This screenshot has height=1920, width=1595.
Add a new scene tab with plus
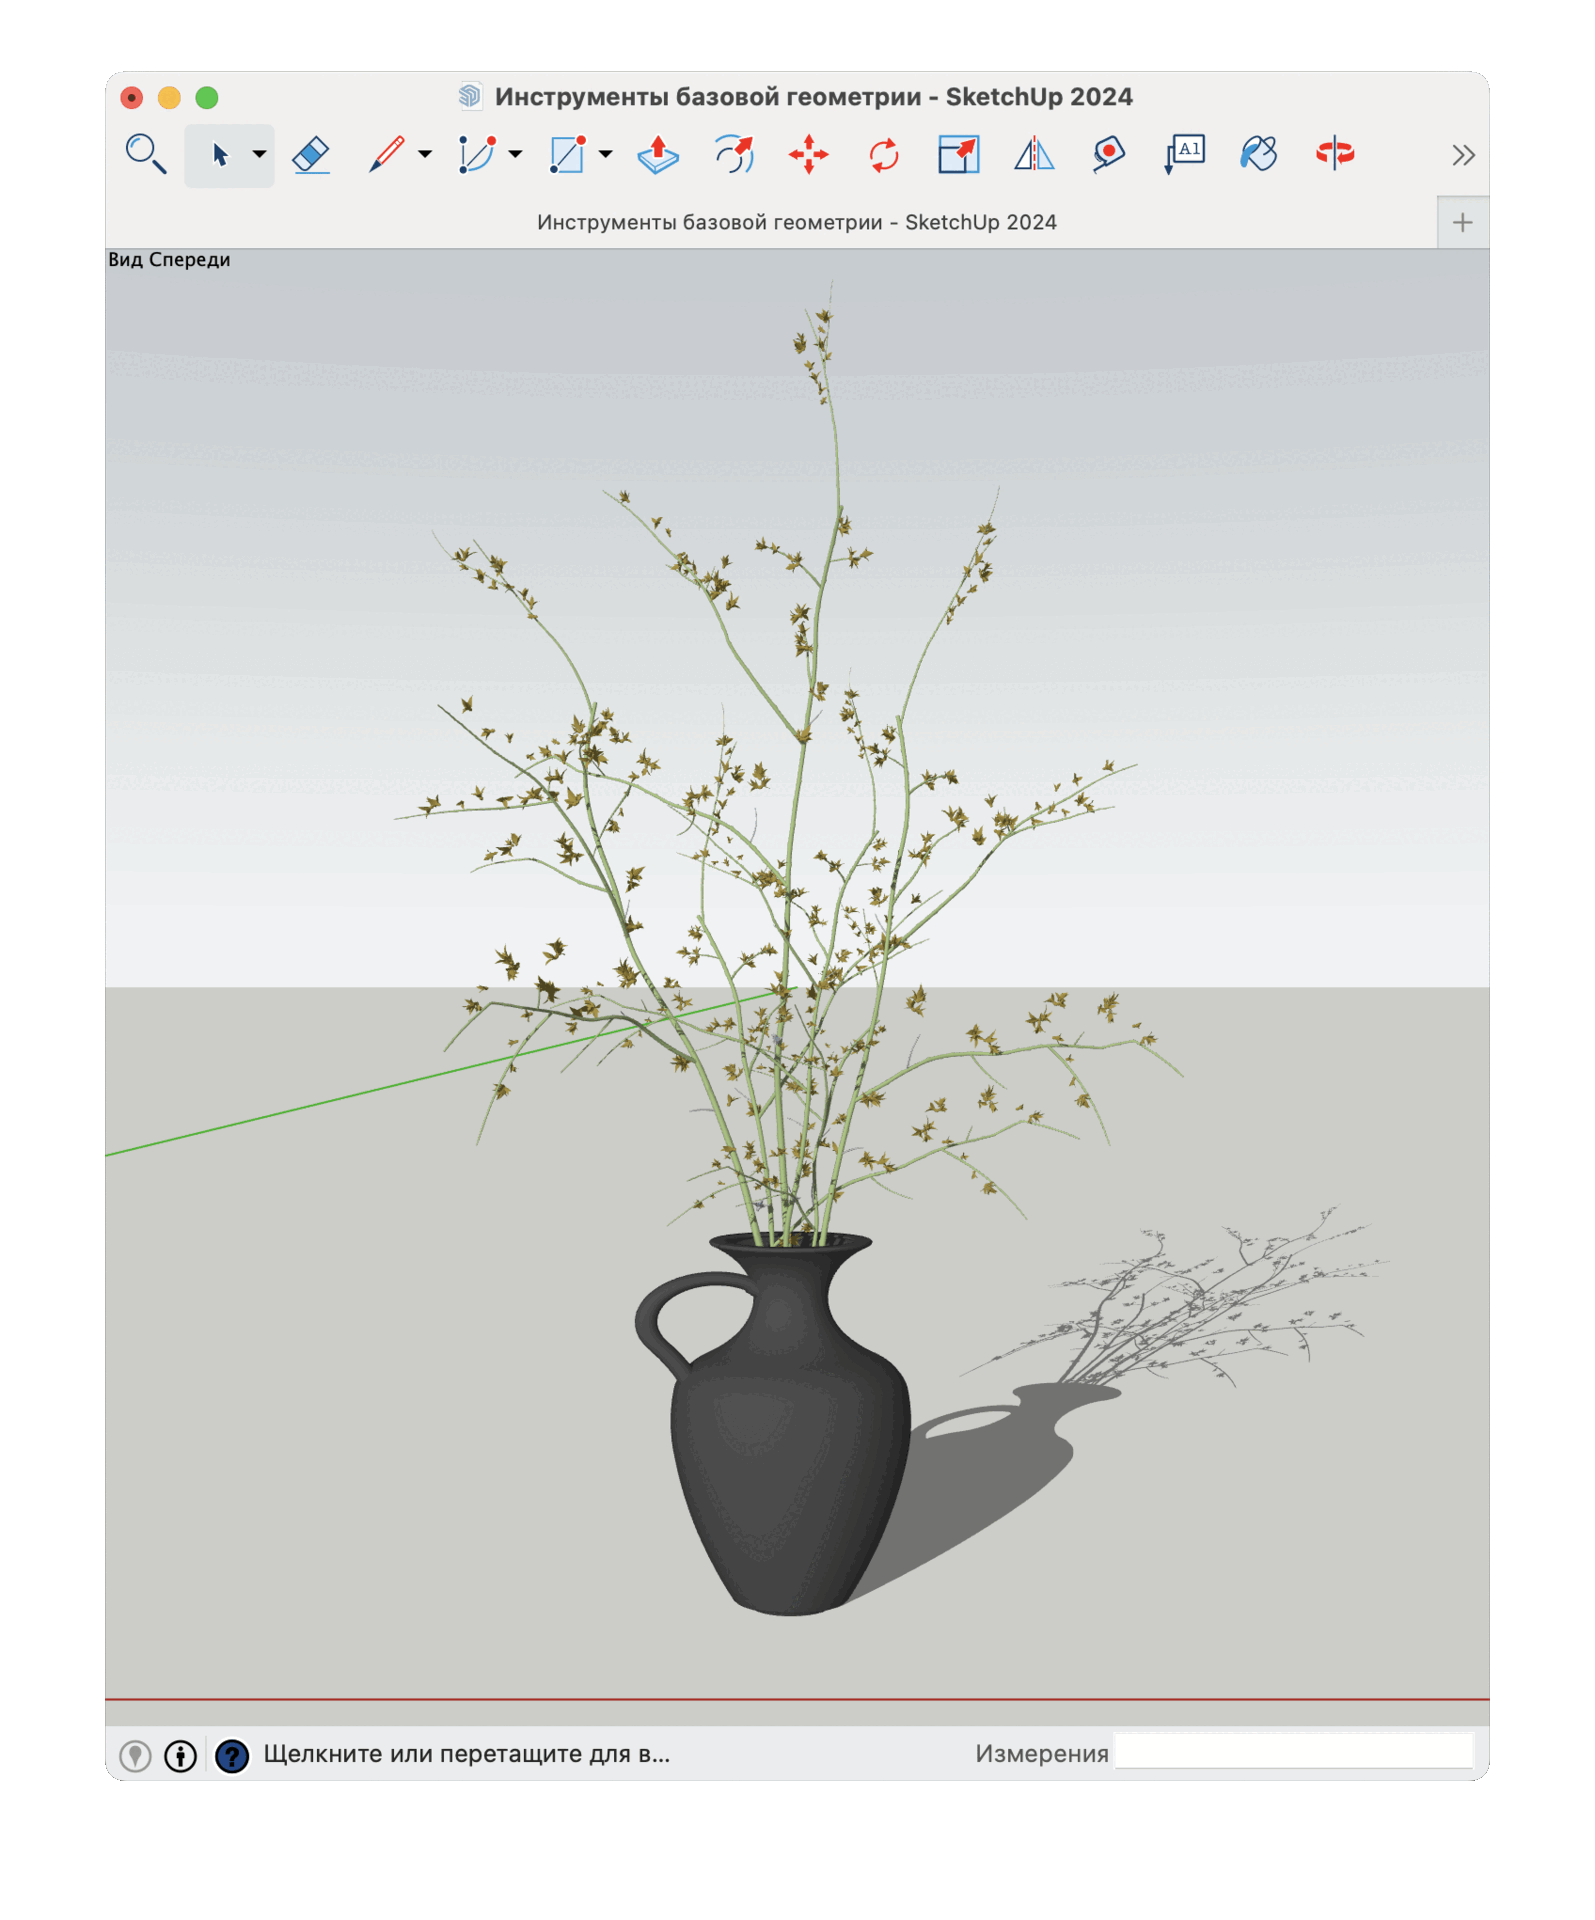[x=1462, y=222]
